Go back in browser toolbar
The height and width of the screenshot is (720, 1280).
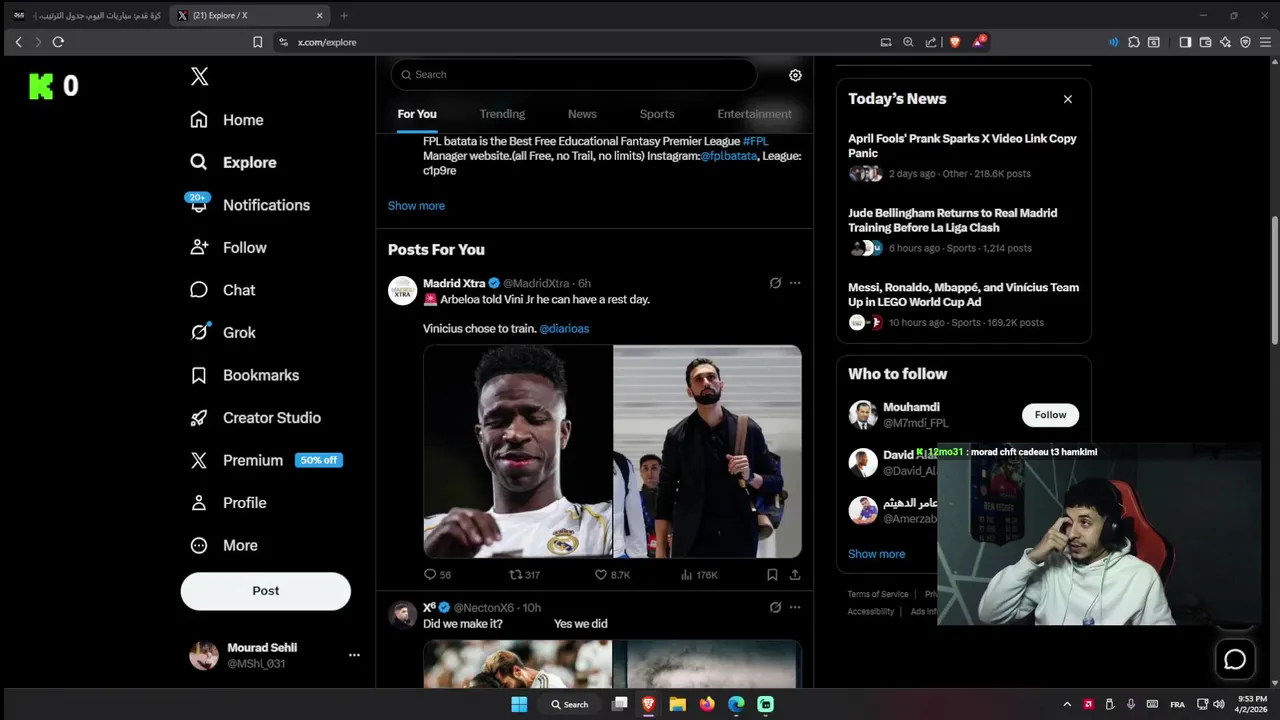(x=18, y=42)
